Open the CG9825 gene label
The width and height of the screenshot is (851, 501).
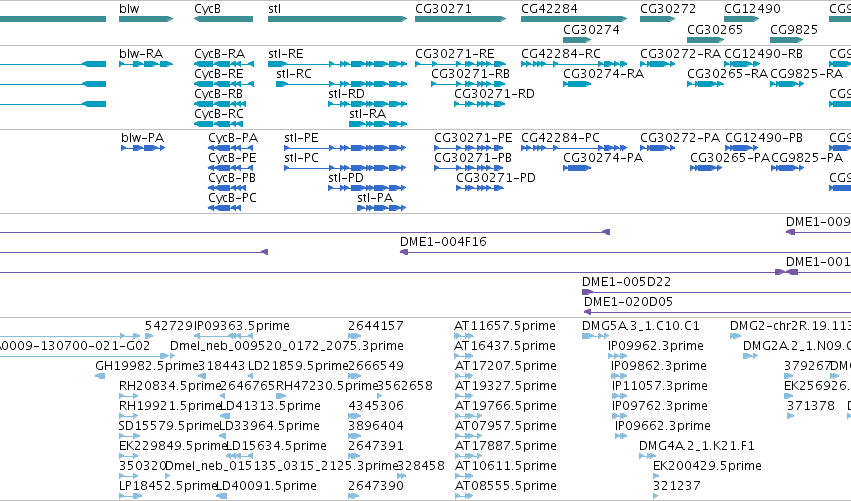tap(793, 30)
